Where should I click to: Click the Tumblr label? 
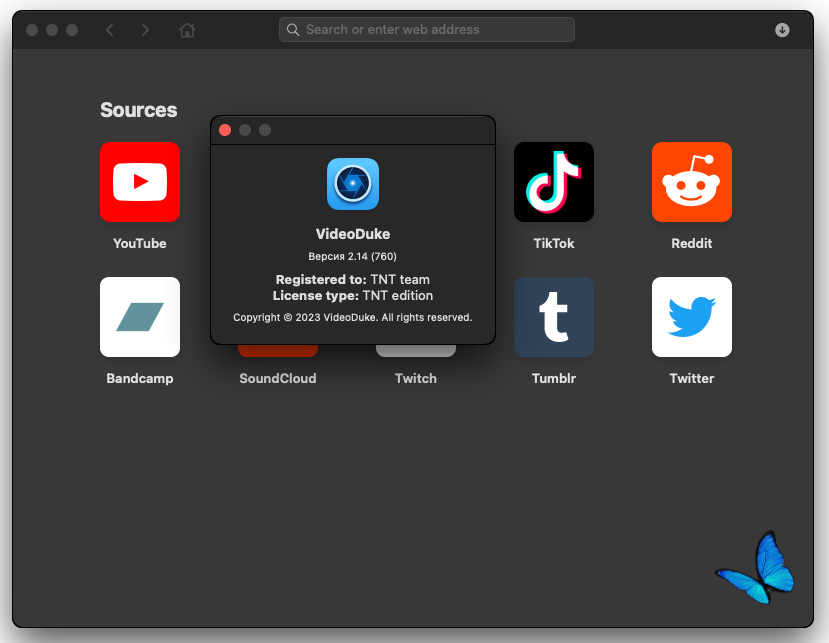[x=554, y=379]
